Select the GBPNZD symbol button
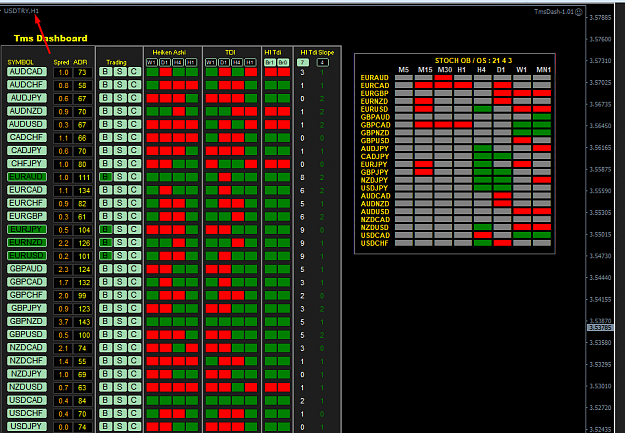Image resolution: width=625 pixels, height=433 pixels. click(27, 322)
